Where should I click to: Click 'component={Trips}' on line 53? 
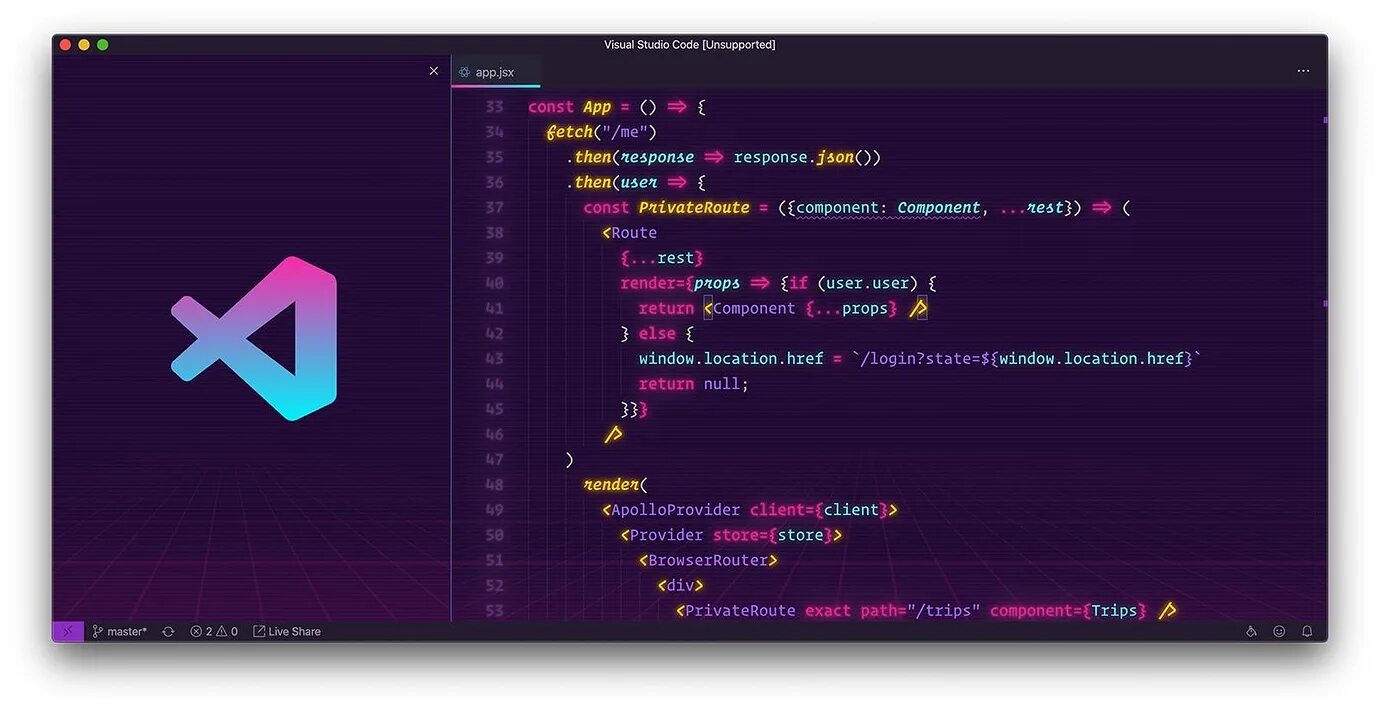click(1068, 611)
